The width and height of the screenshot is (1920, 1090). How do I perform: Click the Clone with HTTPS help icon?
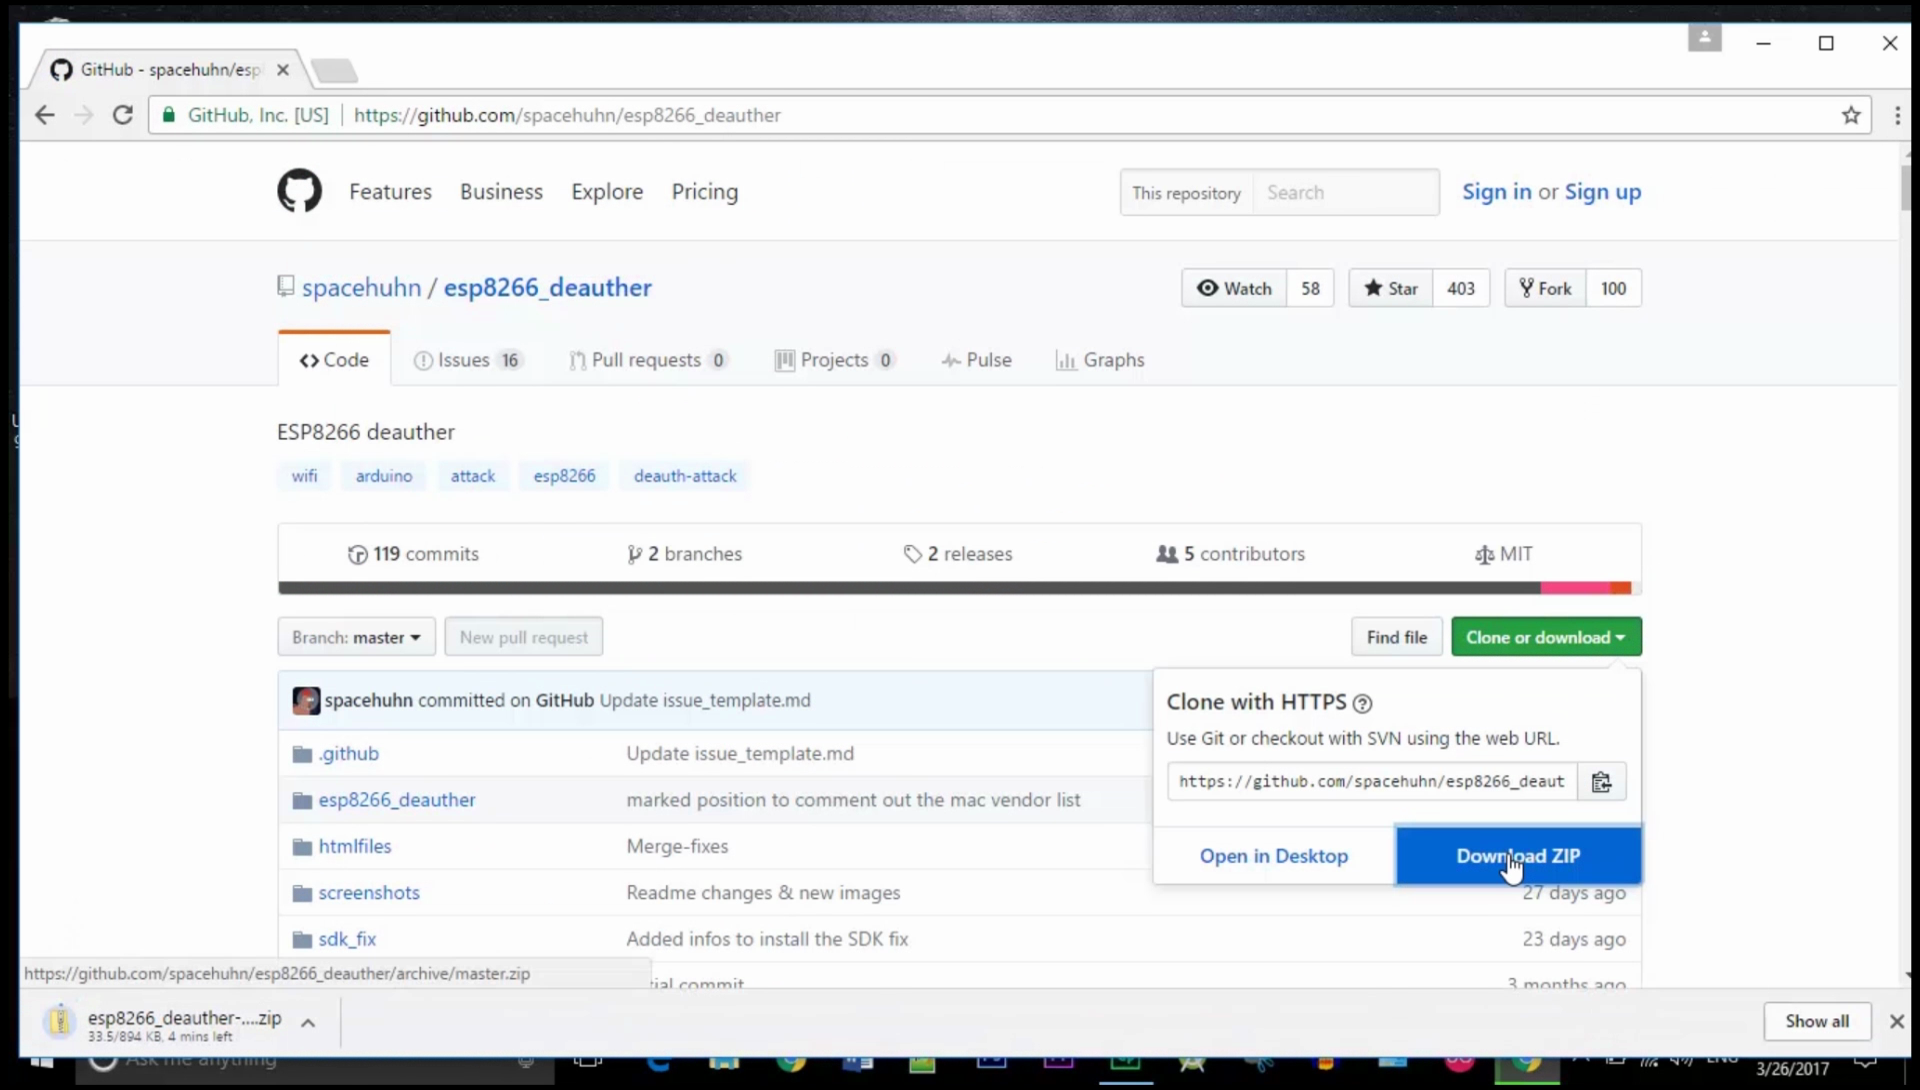click(x=1362, y=704)
